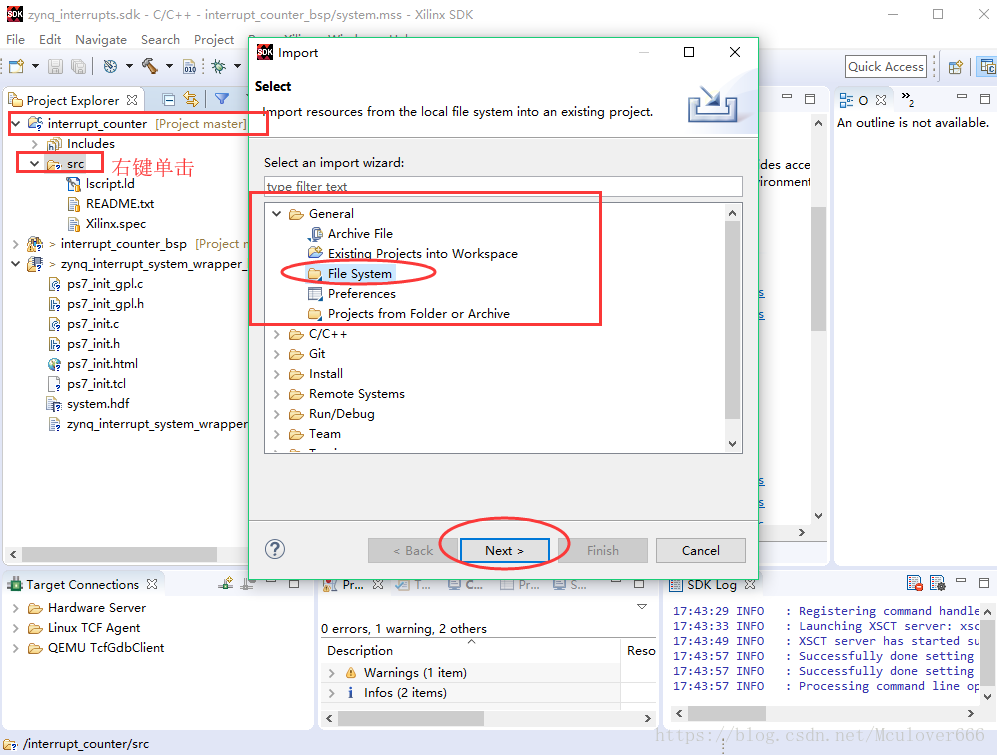Close the Project Explorer tab
Screen dimensions: 997x755
click(x=132, y=100)
